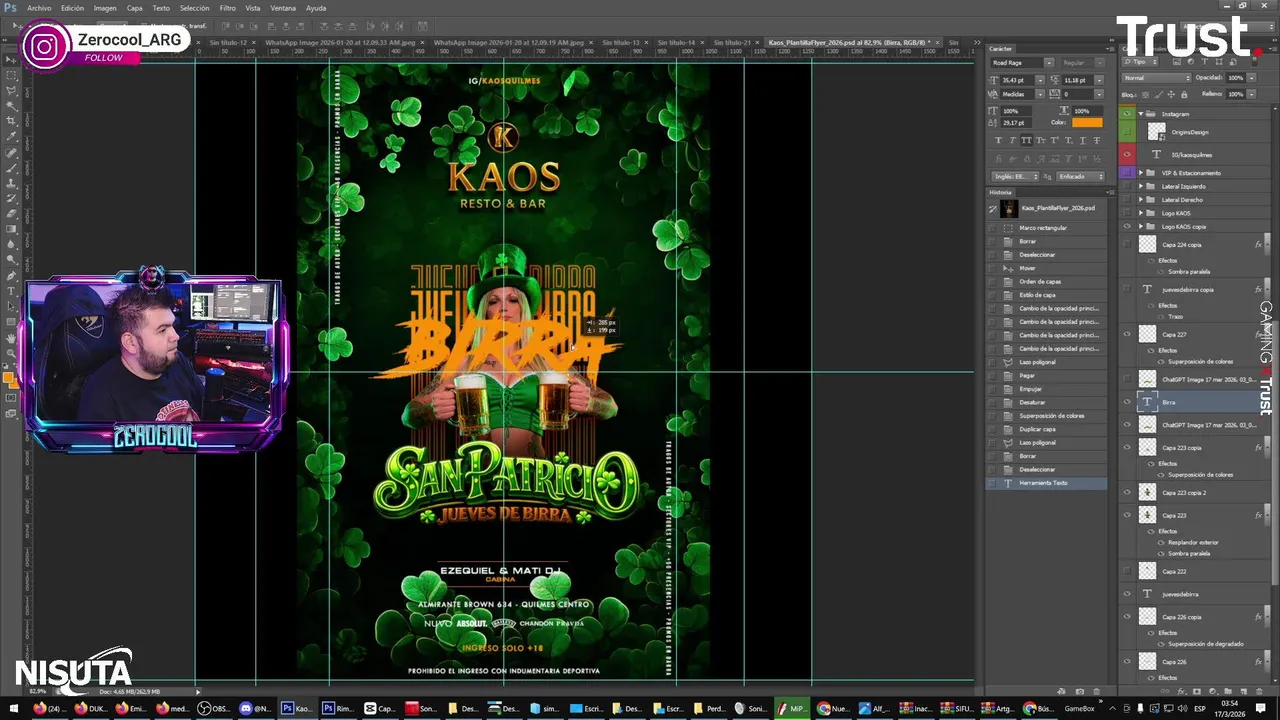
Task: Select the Blur tool
Action: [11, 244]
